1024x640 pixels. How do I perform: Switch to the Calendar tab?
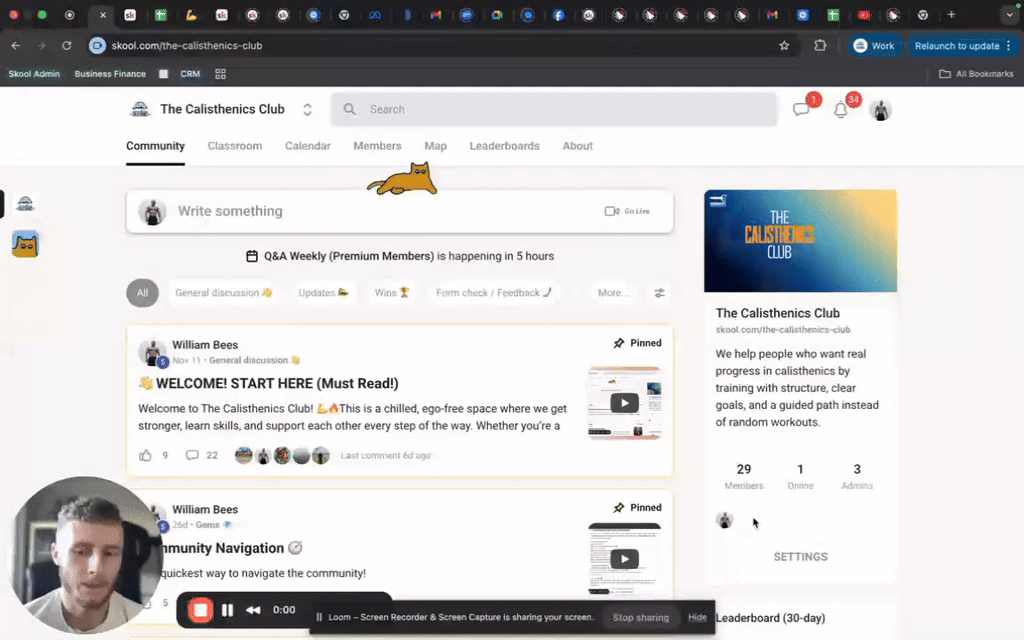point(308,146)
